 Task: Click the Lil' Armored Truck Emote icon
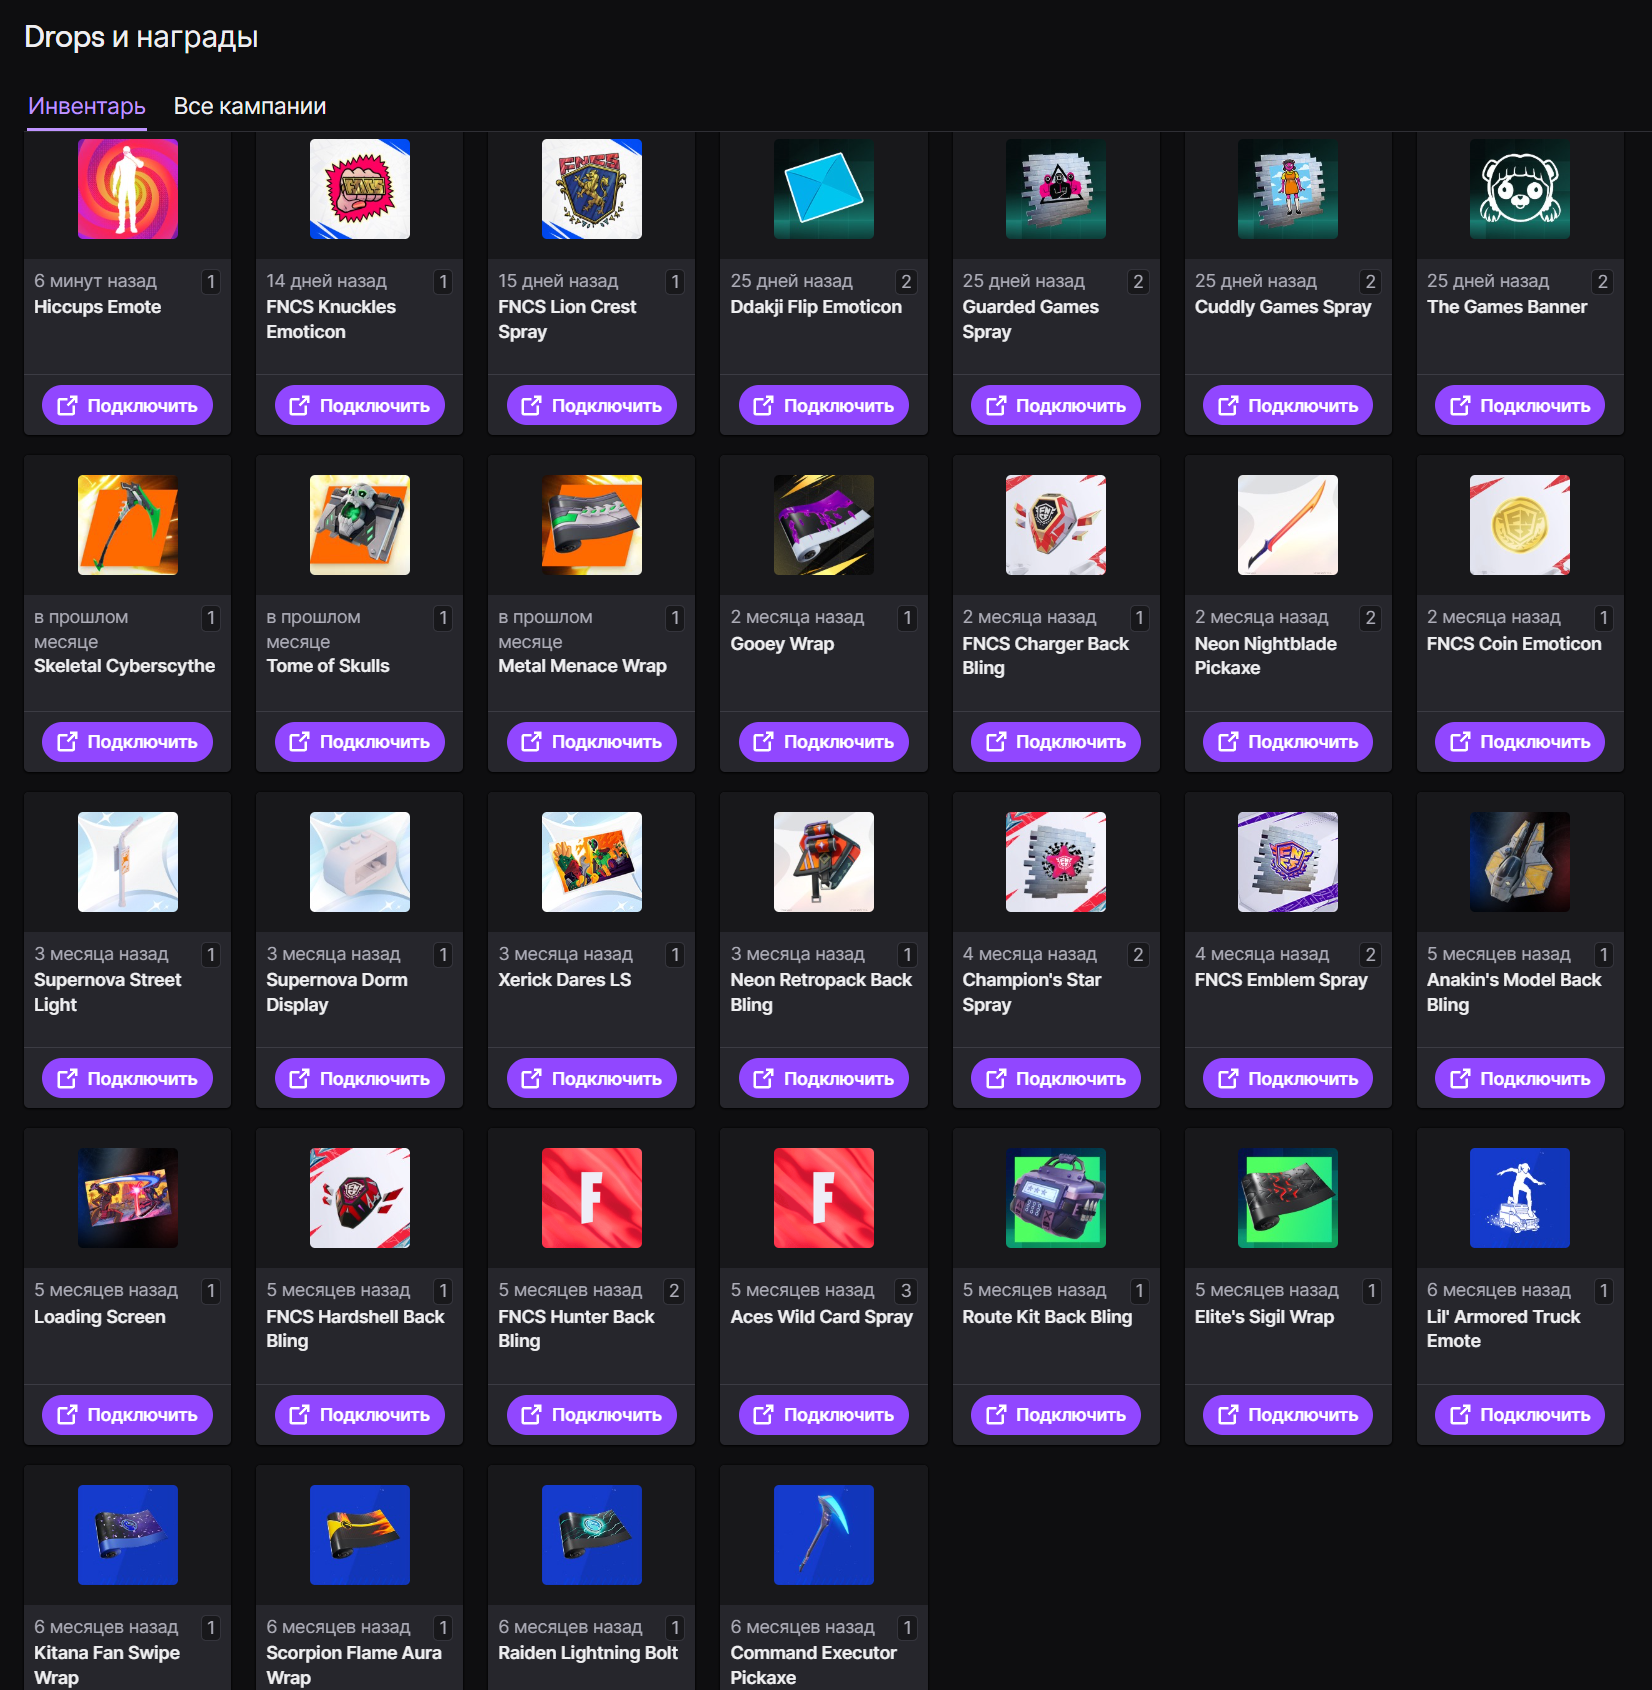point(1519,1198)
